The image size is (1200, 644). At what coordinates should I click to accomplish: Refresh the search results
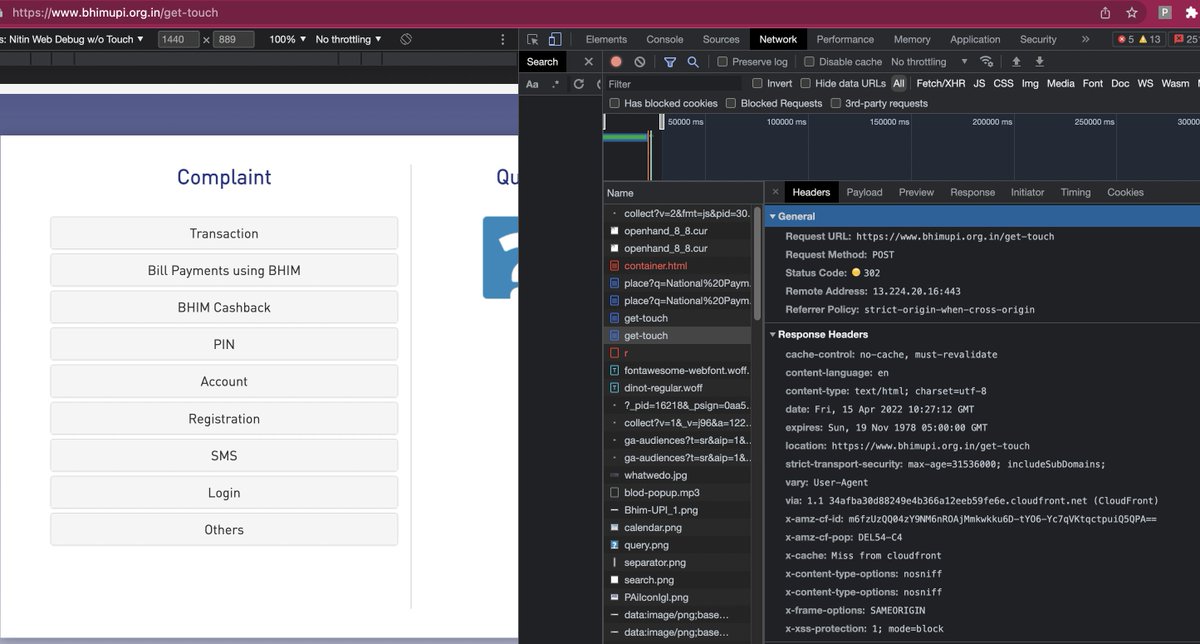point(579,84)
